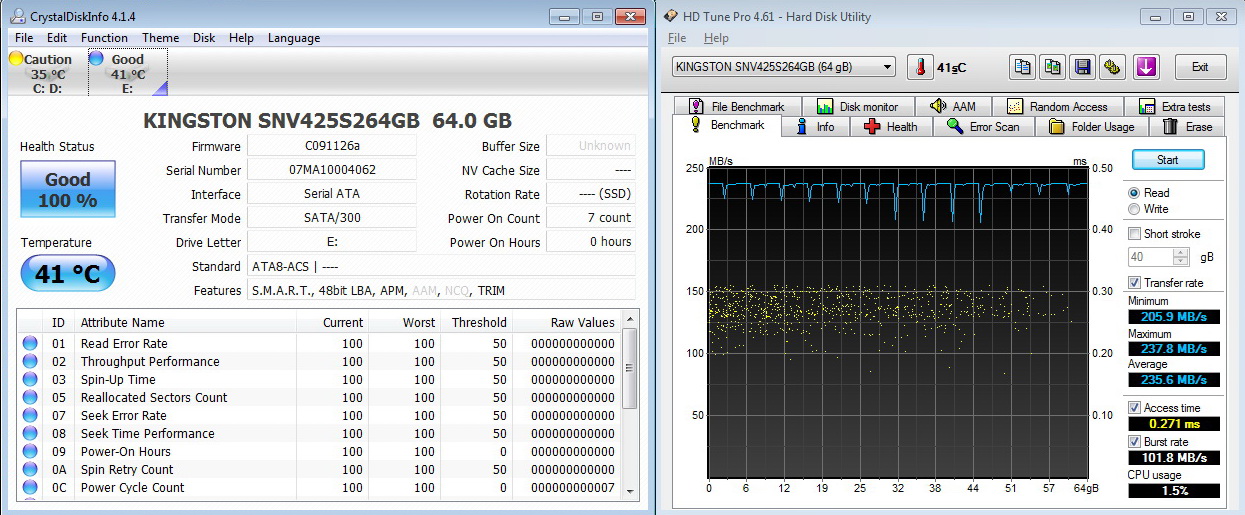Click the Transfer Mode value SATA/300
This screenshot has width=1245, height=515.
click(332, 218)
